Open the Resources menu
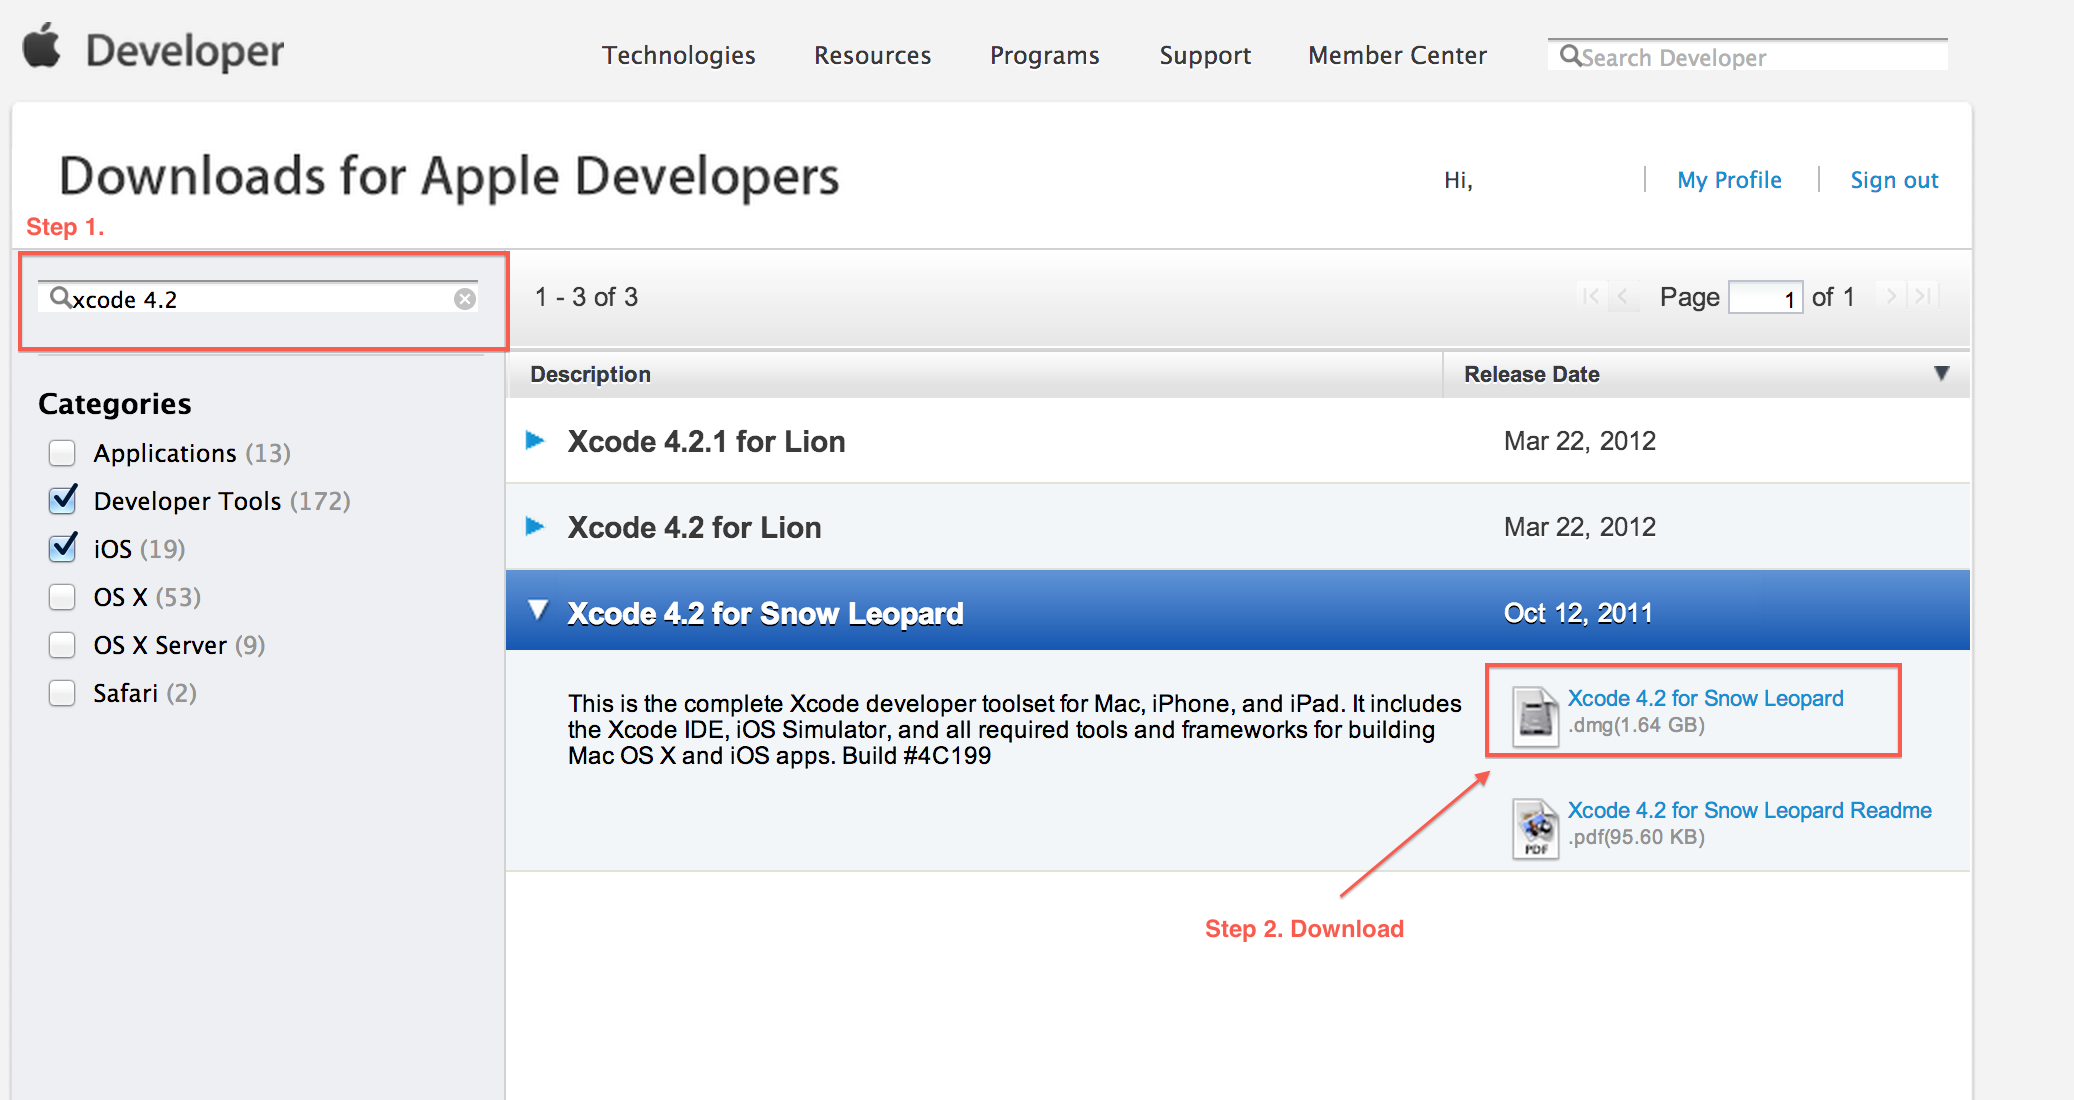The image size is (2074, 1100). coord(872,55)
